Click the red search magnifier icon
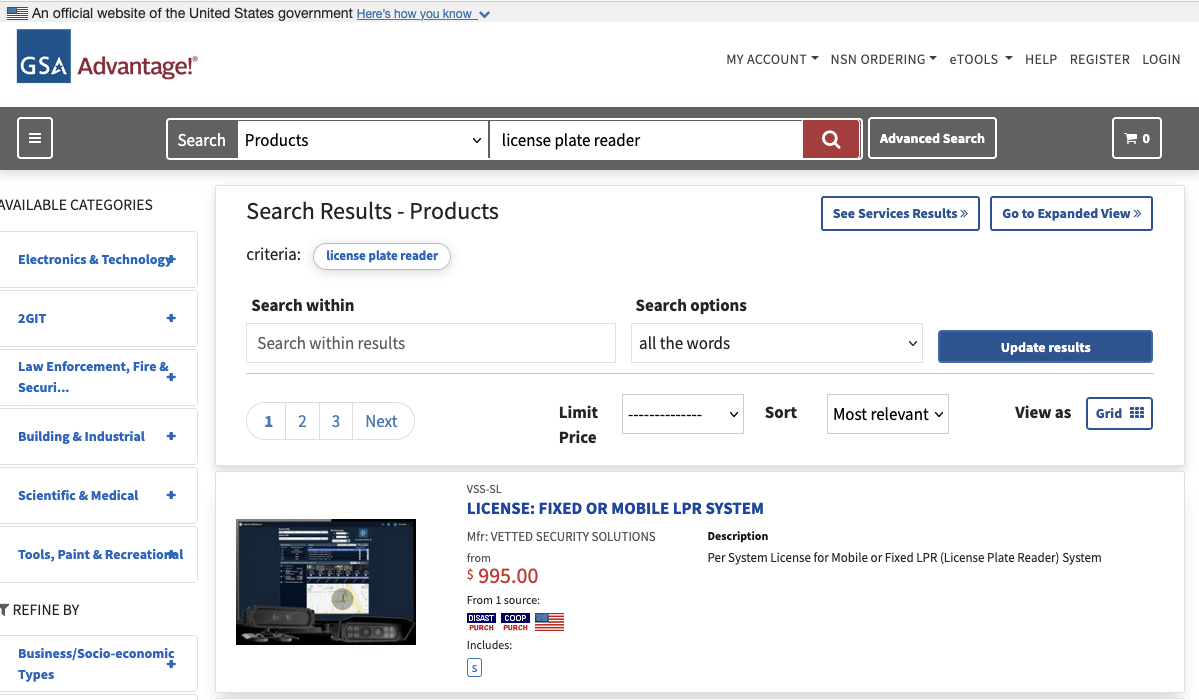The image size is (1199, 700). pos(831,139)
